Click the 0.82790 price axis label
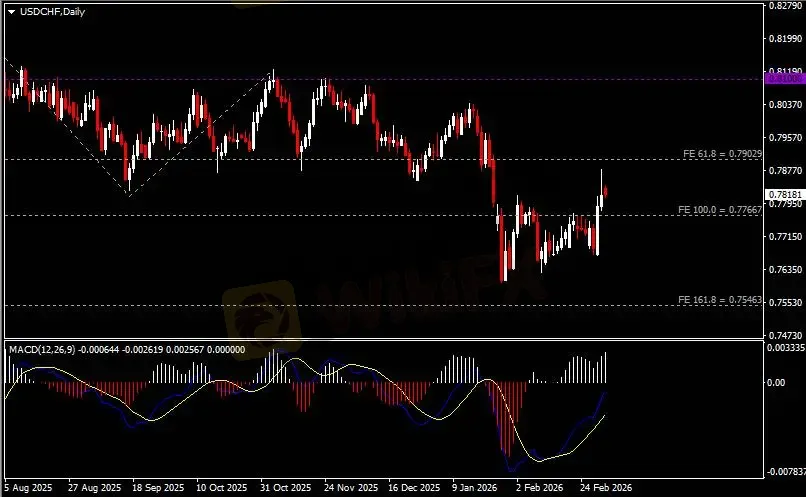The image size is (806, 497). tap(785, 6)
